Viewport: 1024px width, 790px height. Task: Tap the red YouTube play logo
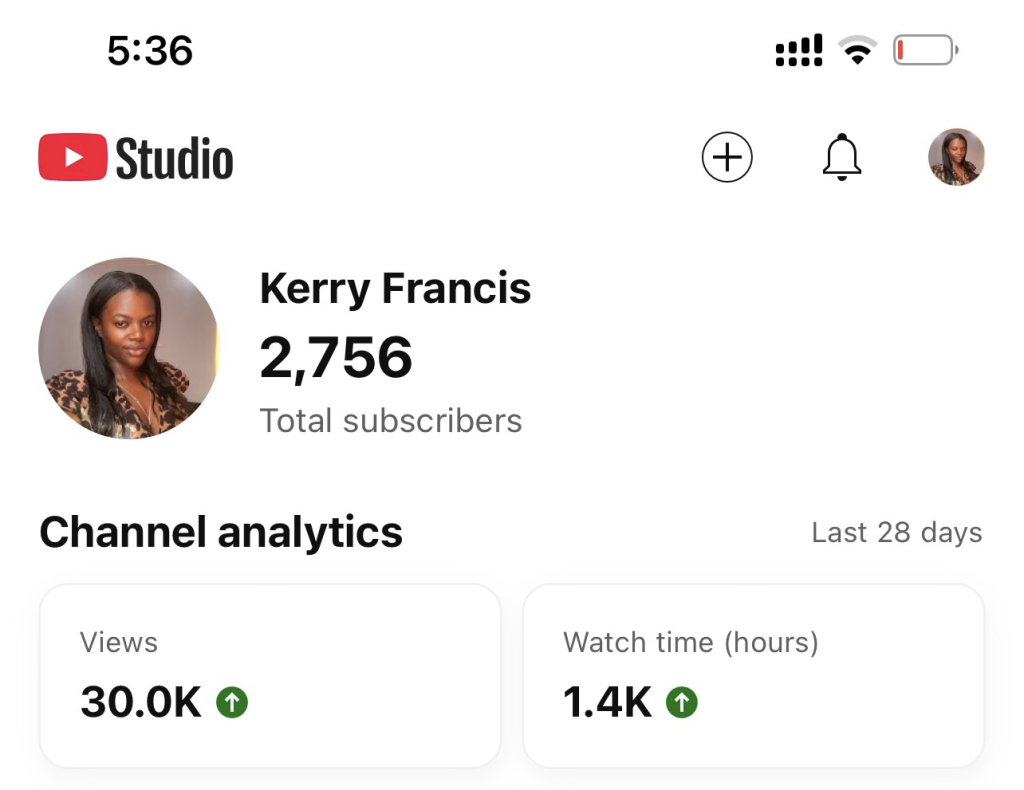coord(73,158)
